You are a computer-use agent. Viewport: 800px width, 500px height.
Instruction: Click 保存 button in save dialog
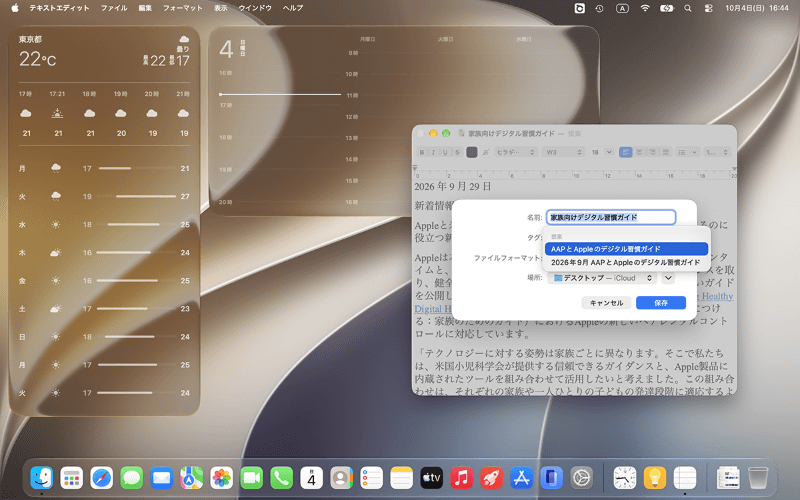click(661, 303)
